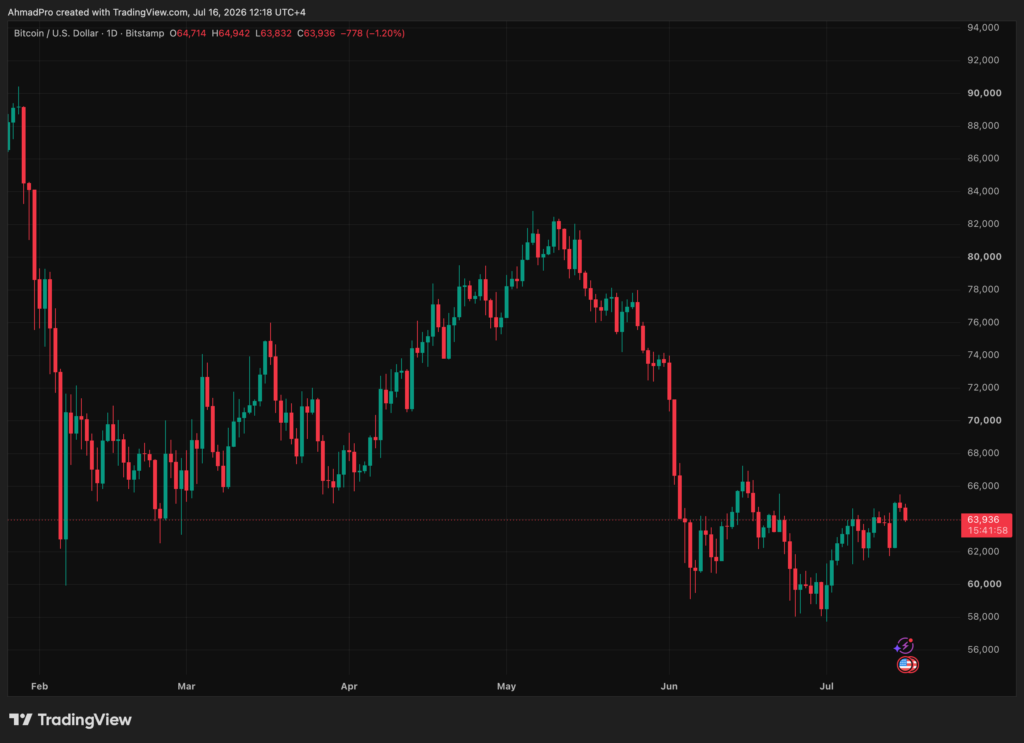The width and height of the screenshot is (1024, 743).
Task: Click the legend close value C63,936
Action: click(316, 33)
